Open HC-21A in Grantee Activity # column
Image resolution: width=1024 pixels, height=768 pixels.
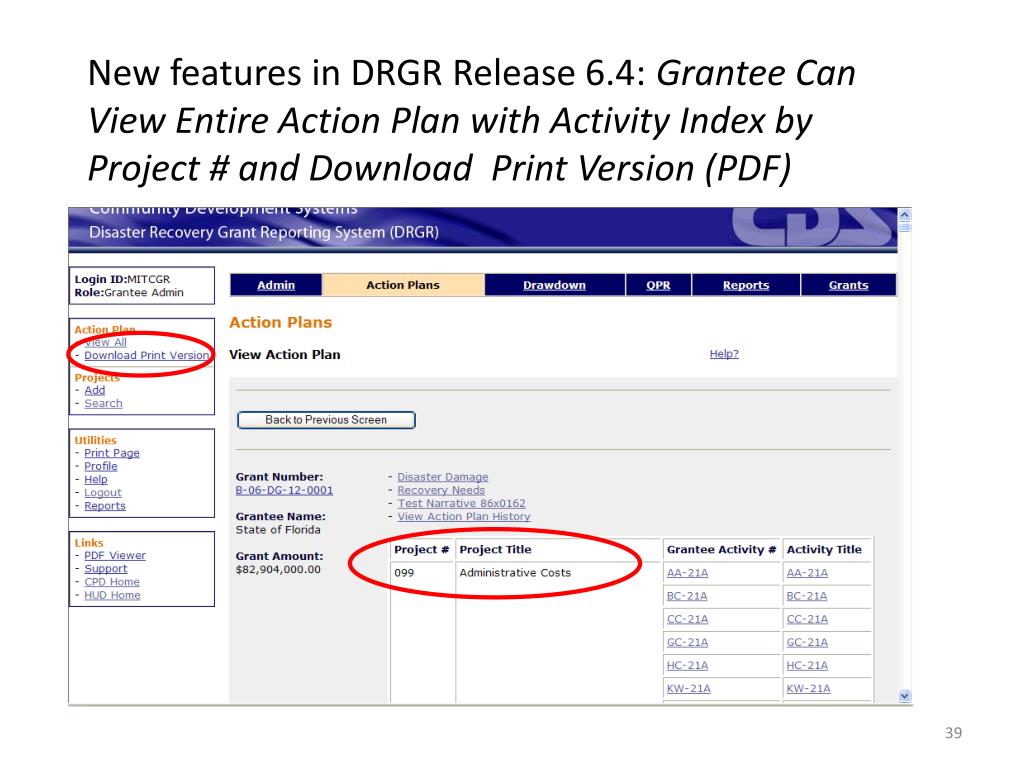point(687,665)
